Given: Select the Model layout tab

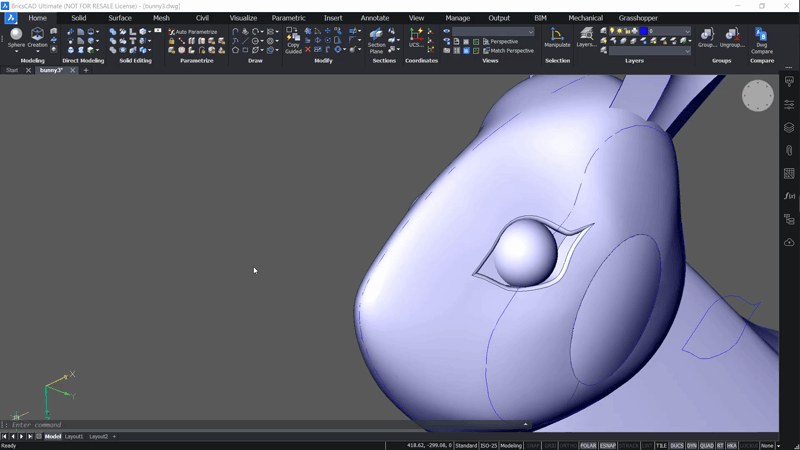Looking at the screenshot, I should (x=53, y=437).
